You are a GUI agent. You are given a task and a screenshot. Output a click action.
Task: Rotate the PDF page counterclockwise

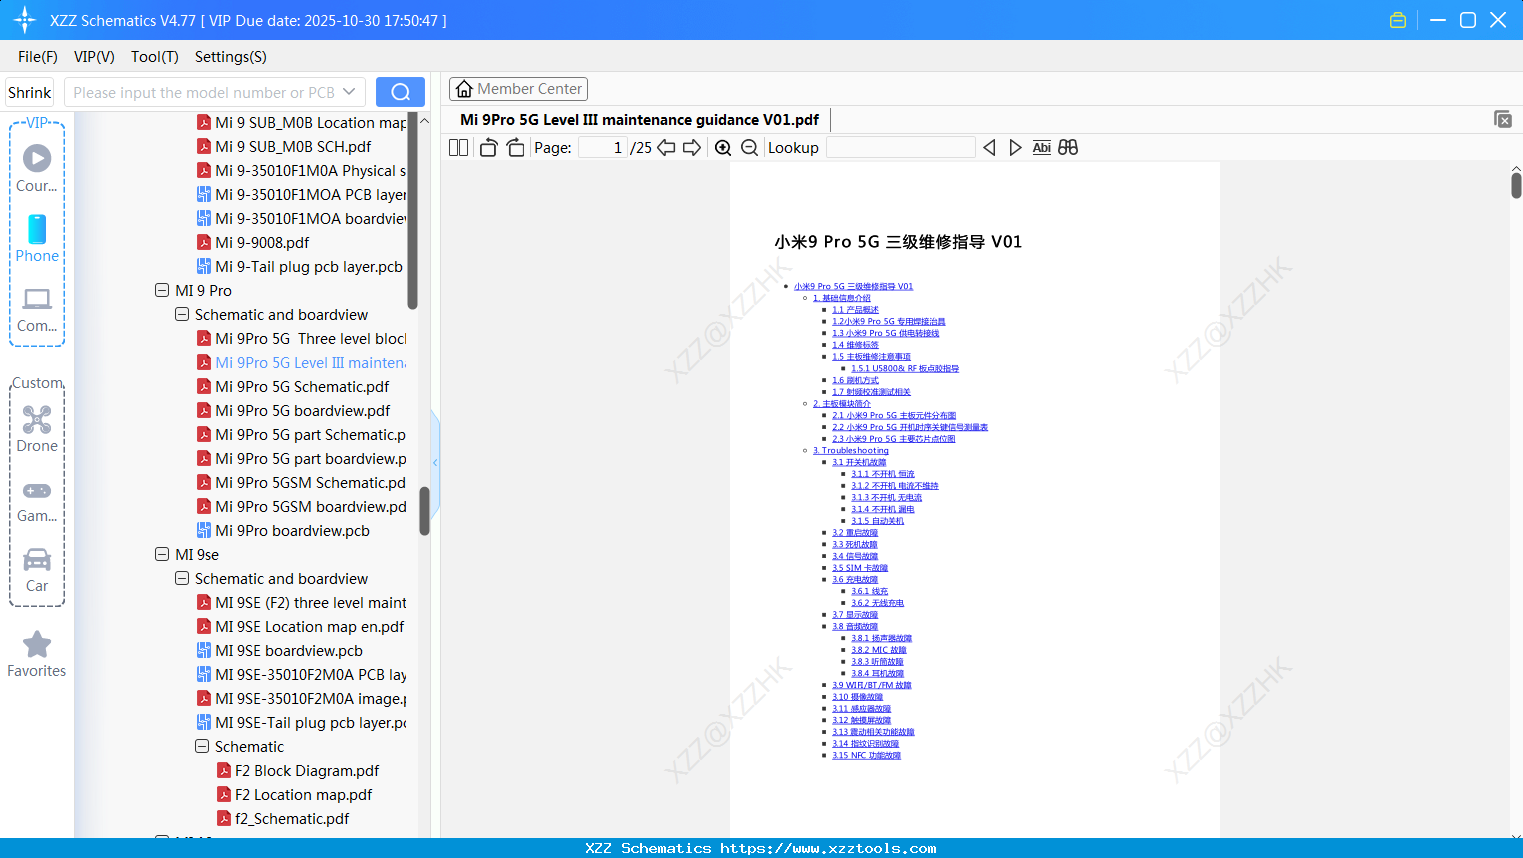click(488, 148)
